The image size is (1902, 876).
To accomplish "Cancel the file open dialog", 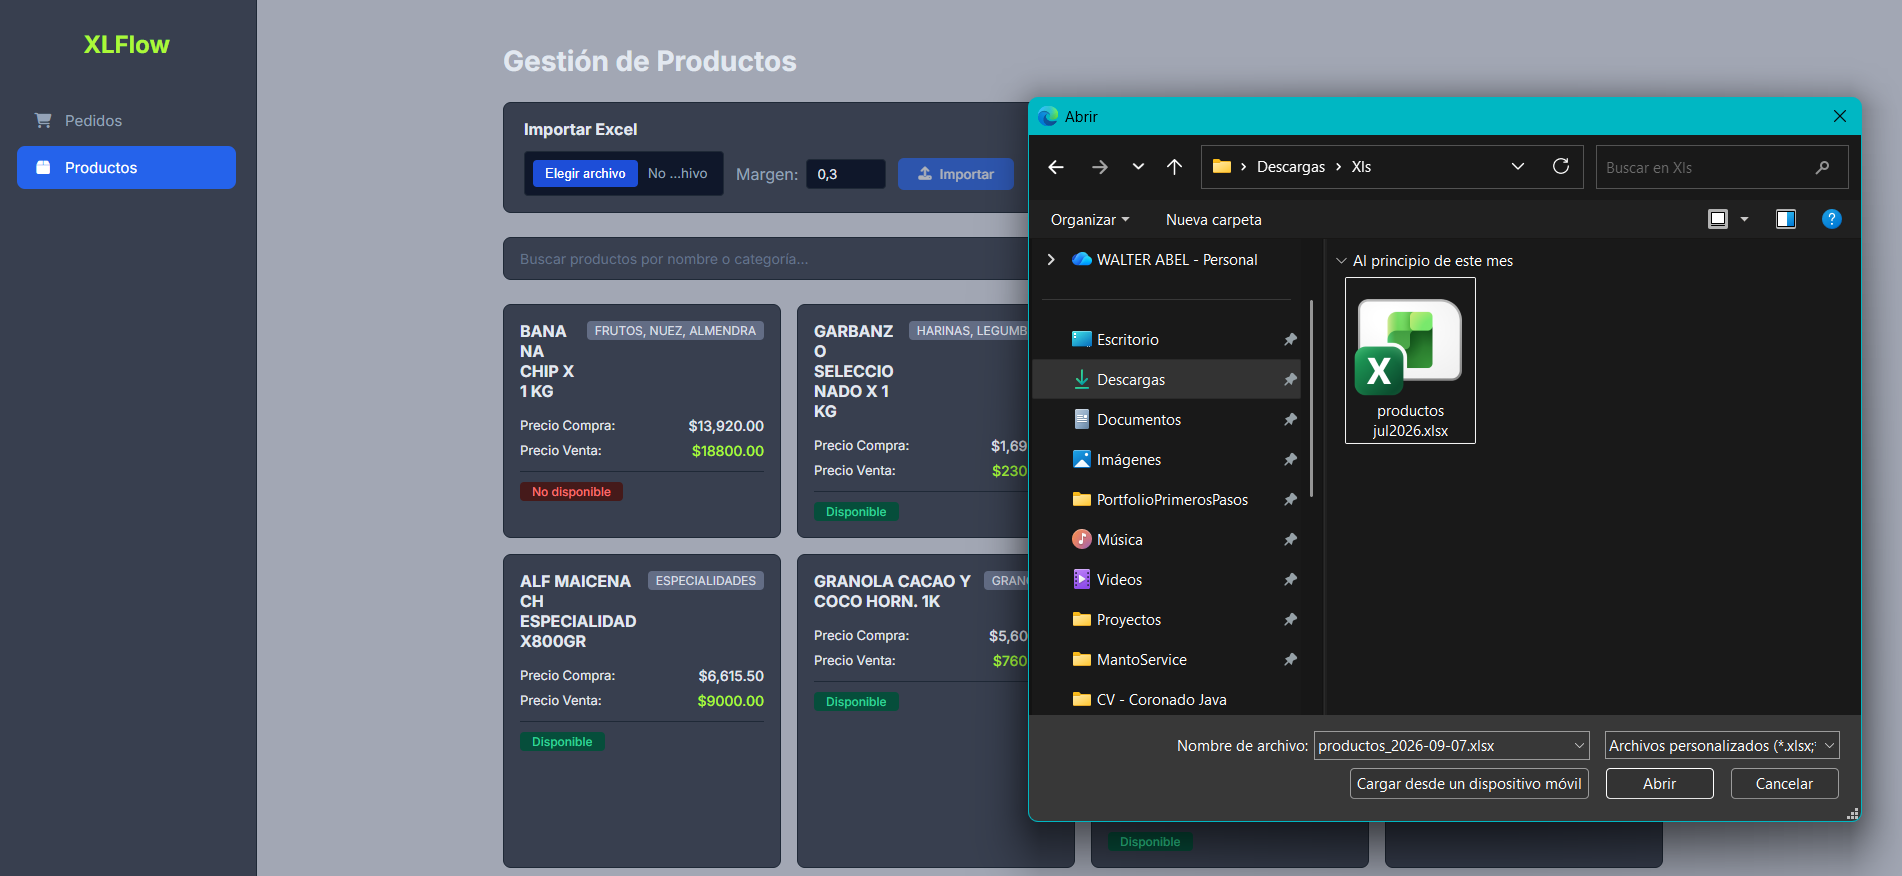I will 1784,784.
